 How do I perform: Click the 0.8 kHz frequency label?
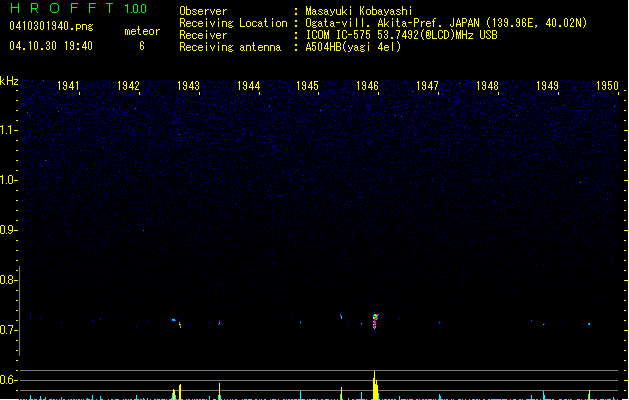click(8, 280)
